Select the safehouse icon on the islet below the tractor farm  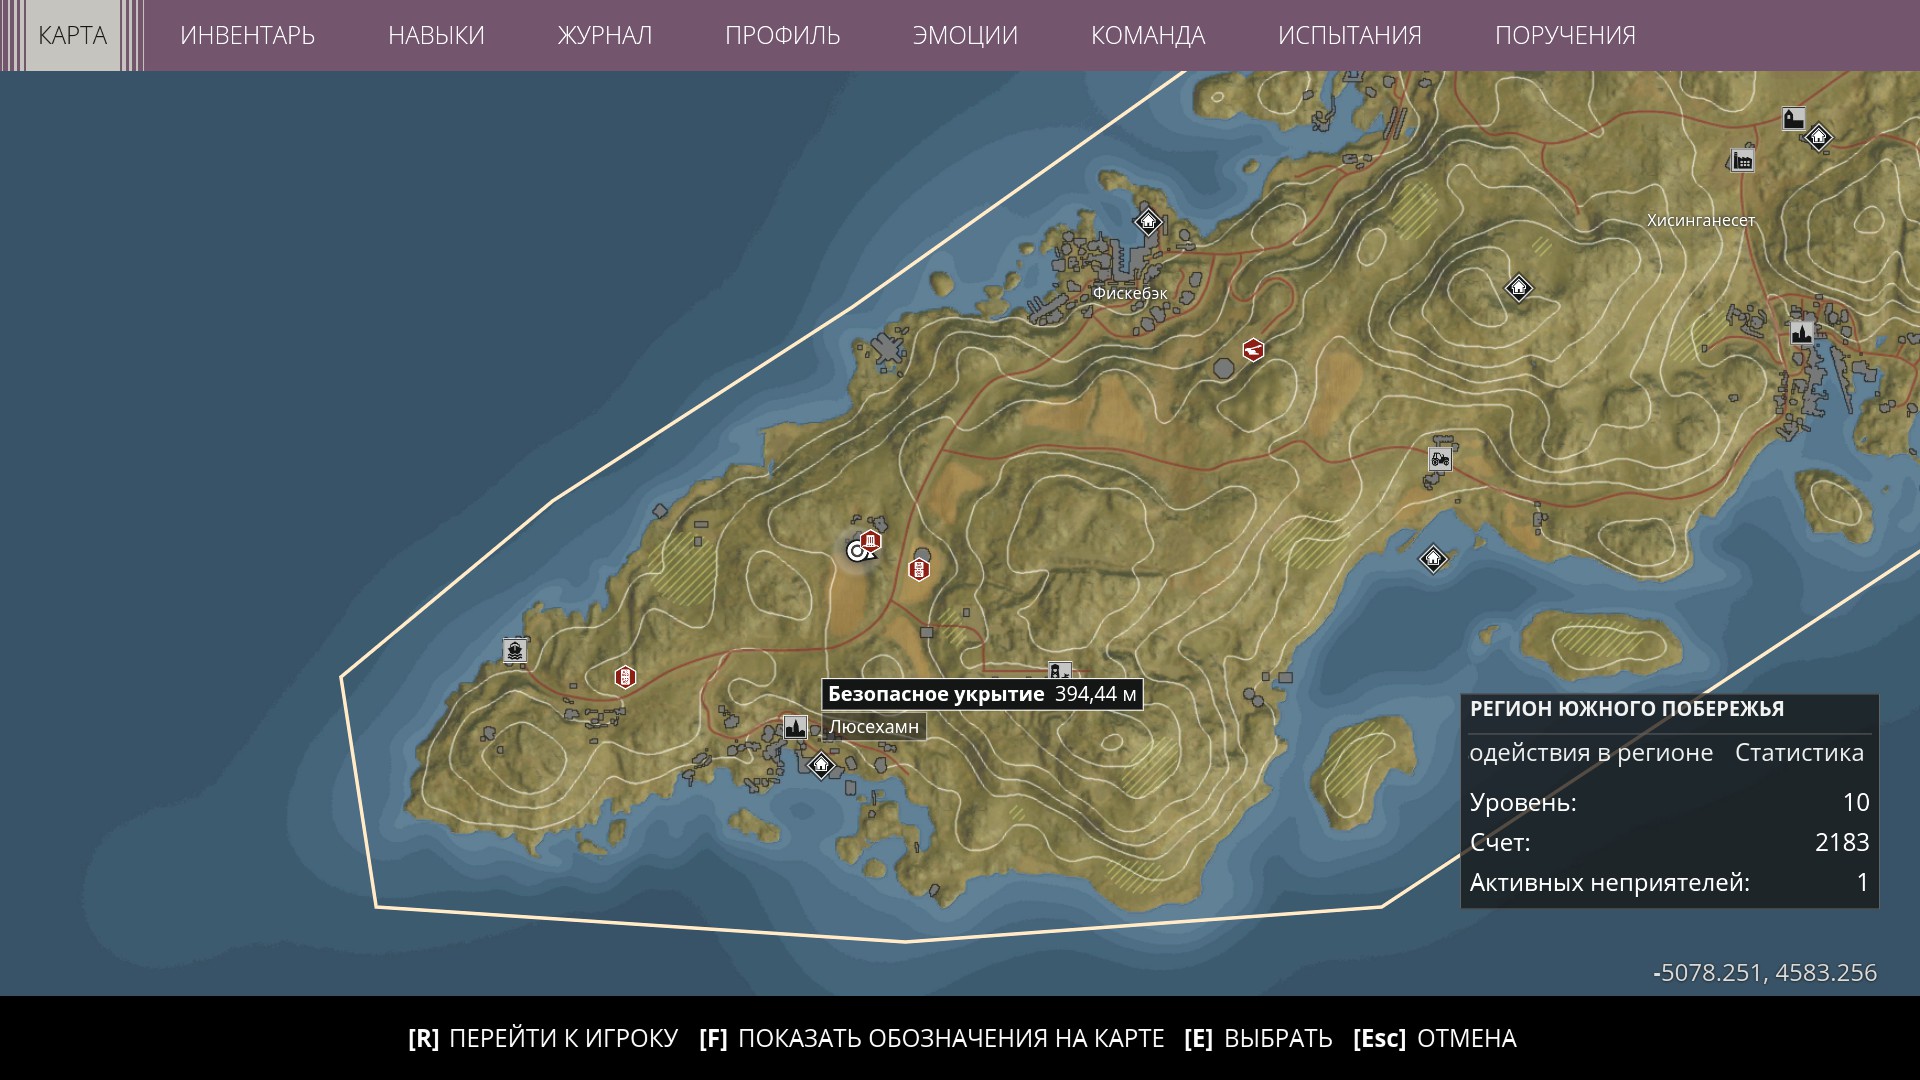(x=1433, y=557)
